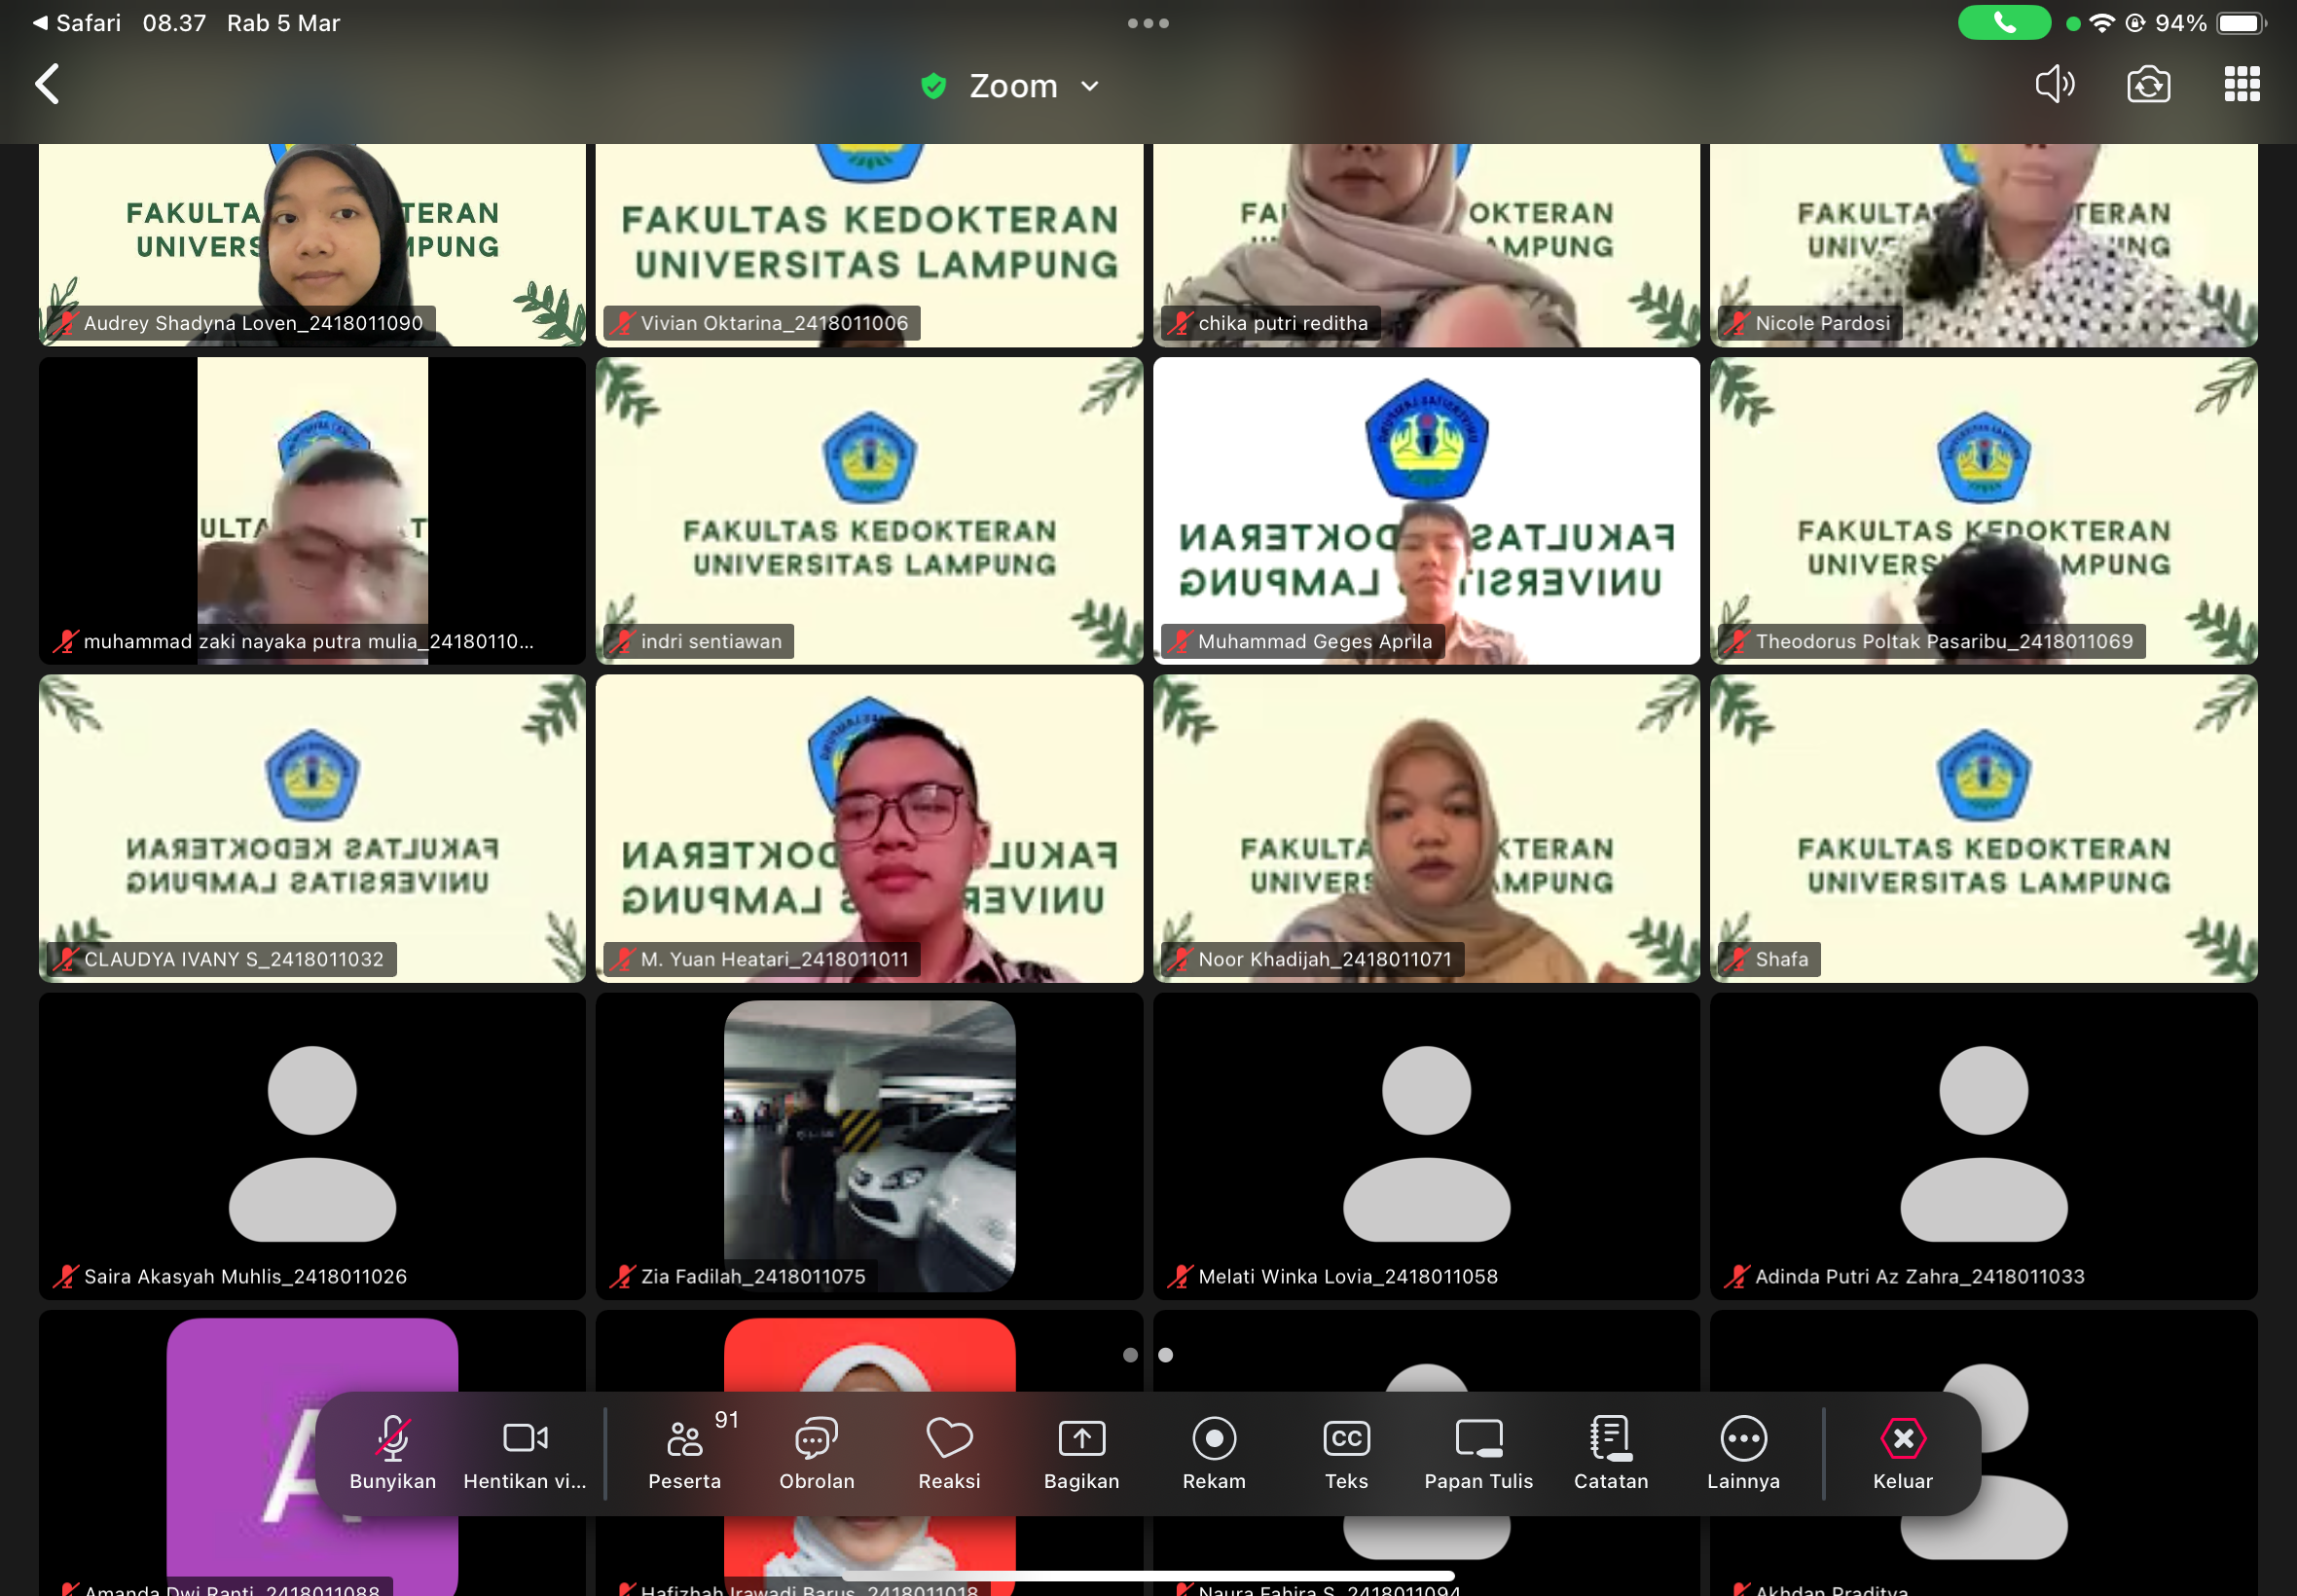Select indri sentiawan video tile

coord(869,510)
